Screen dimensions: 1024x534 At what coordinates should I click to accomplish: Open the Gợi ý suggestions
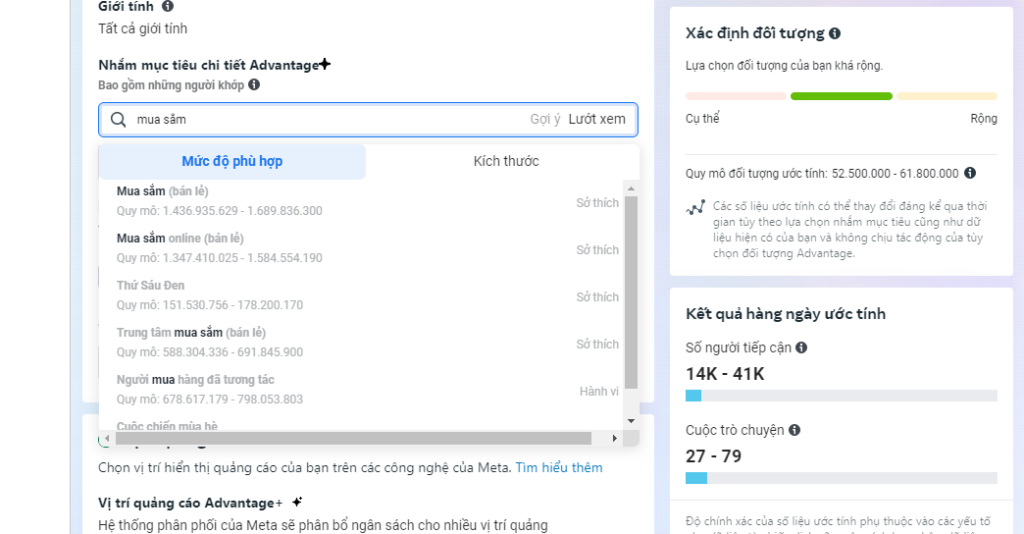click(x=545, y=119)
